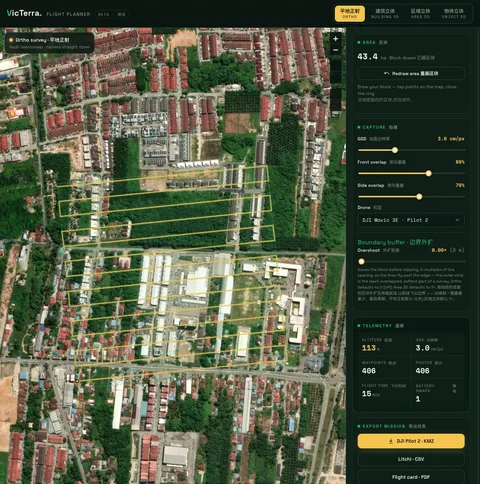Click the Side overlap slider handle
Viewport: 480px width, 484px height.
click(x=419, y=197)
